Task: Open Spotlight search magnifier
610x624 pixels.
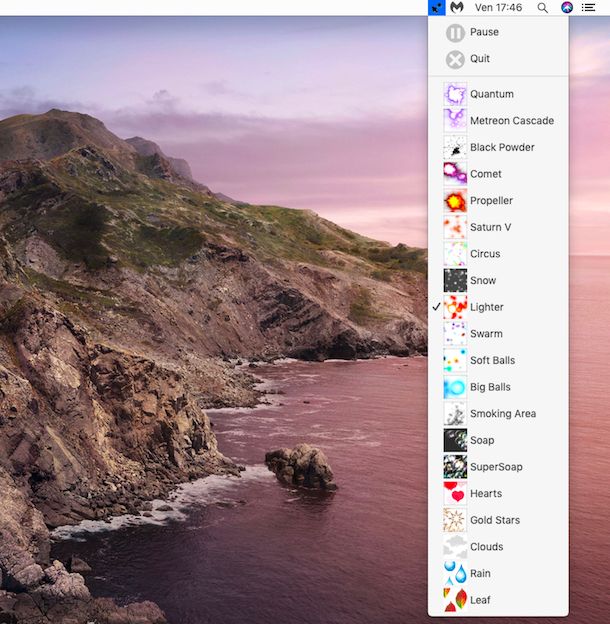Action: tap(542, 7)
